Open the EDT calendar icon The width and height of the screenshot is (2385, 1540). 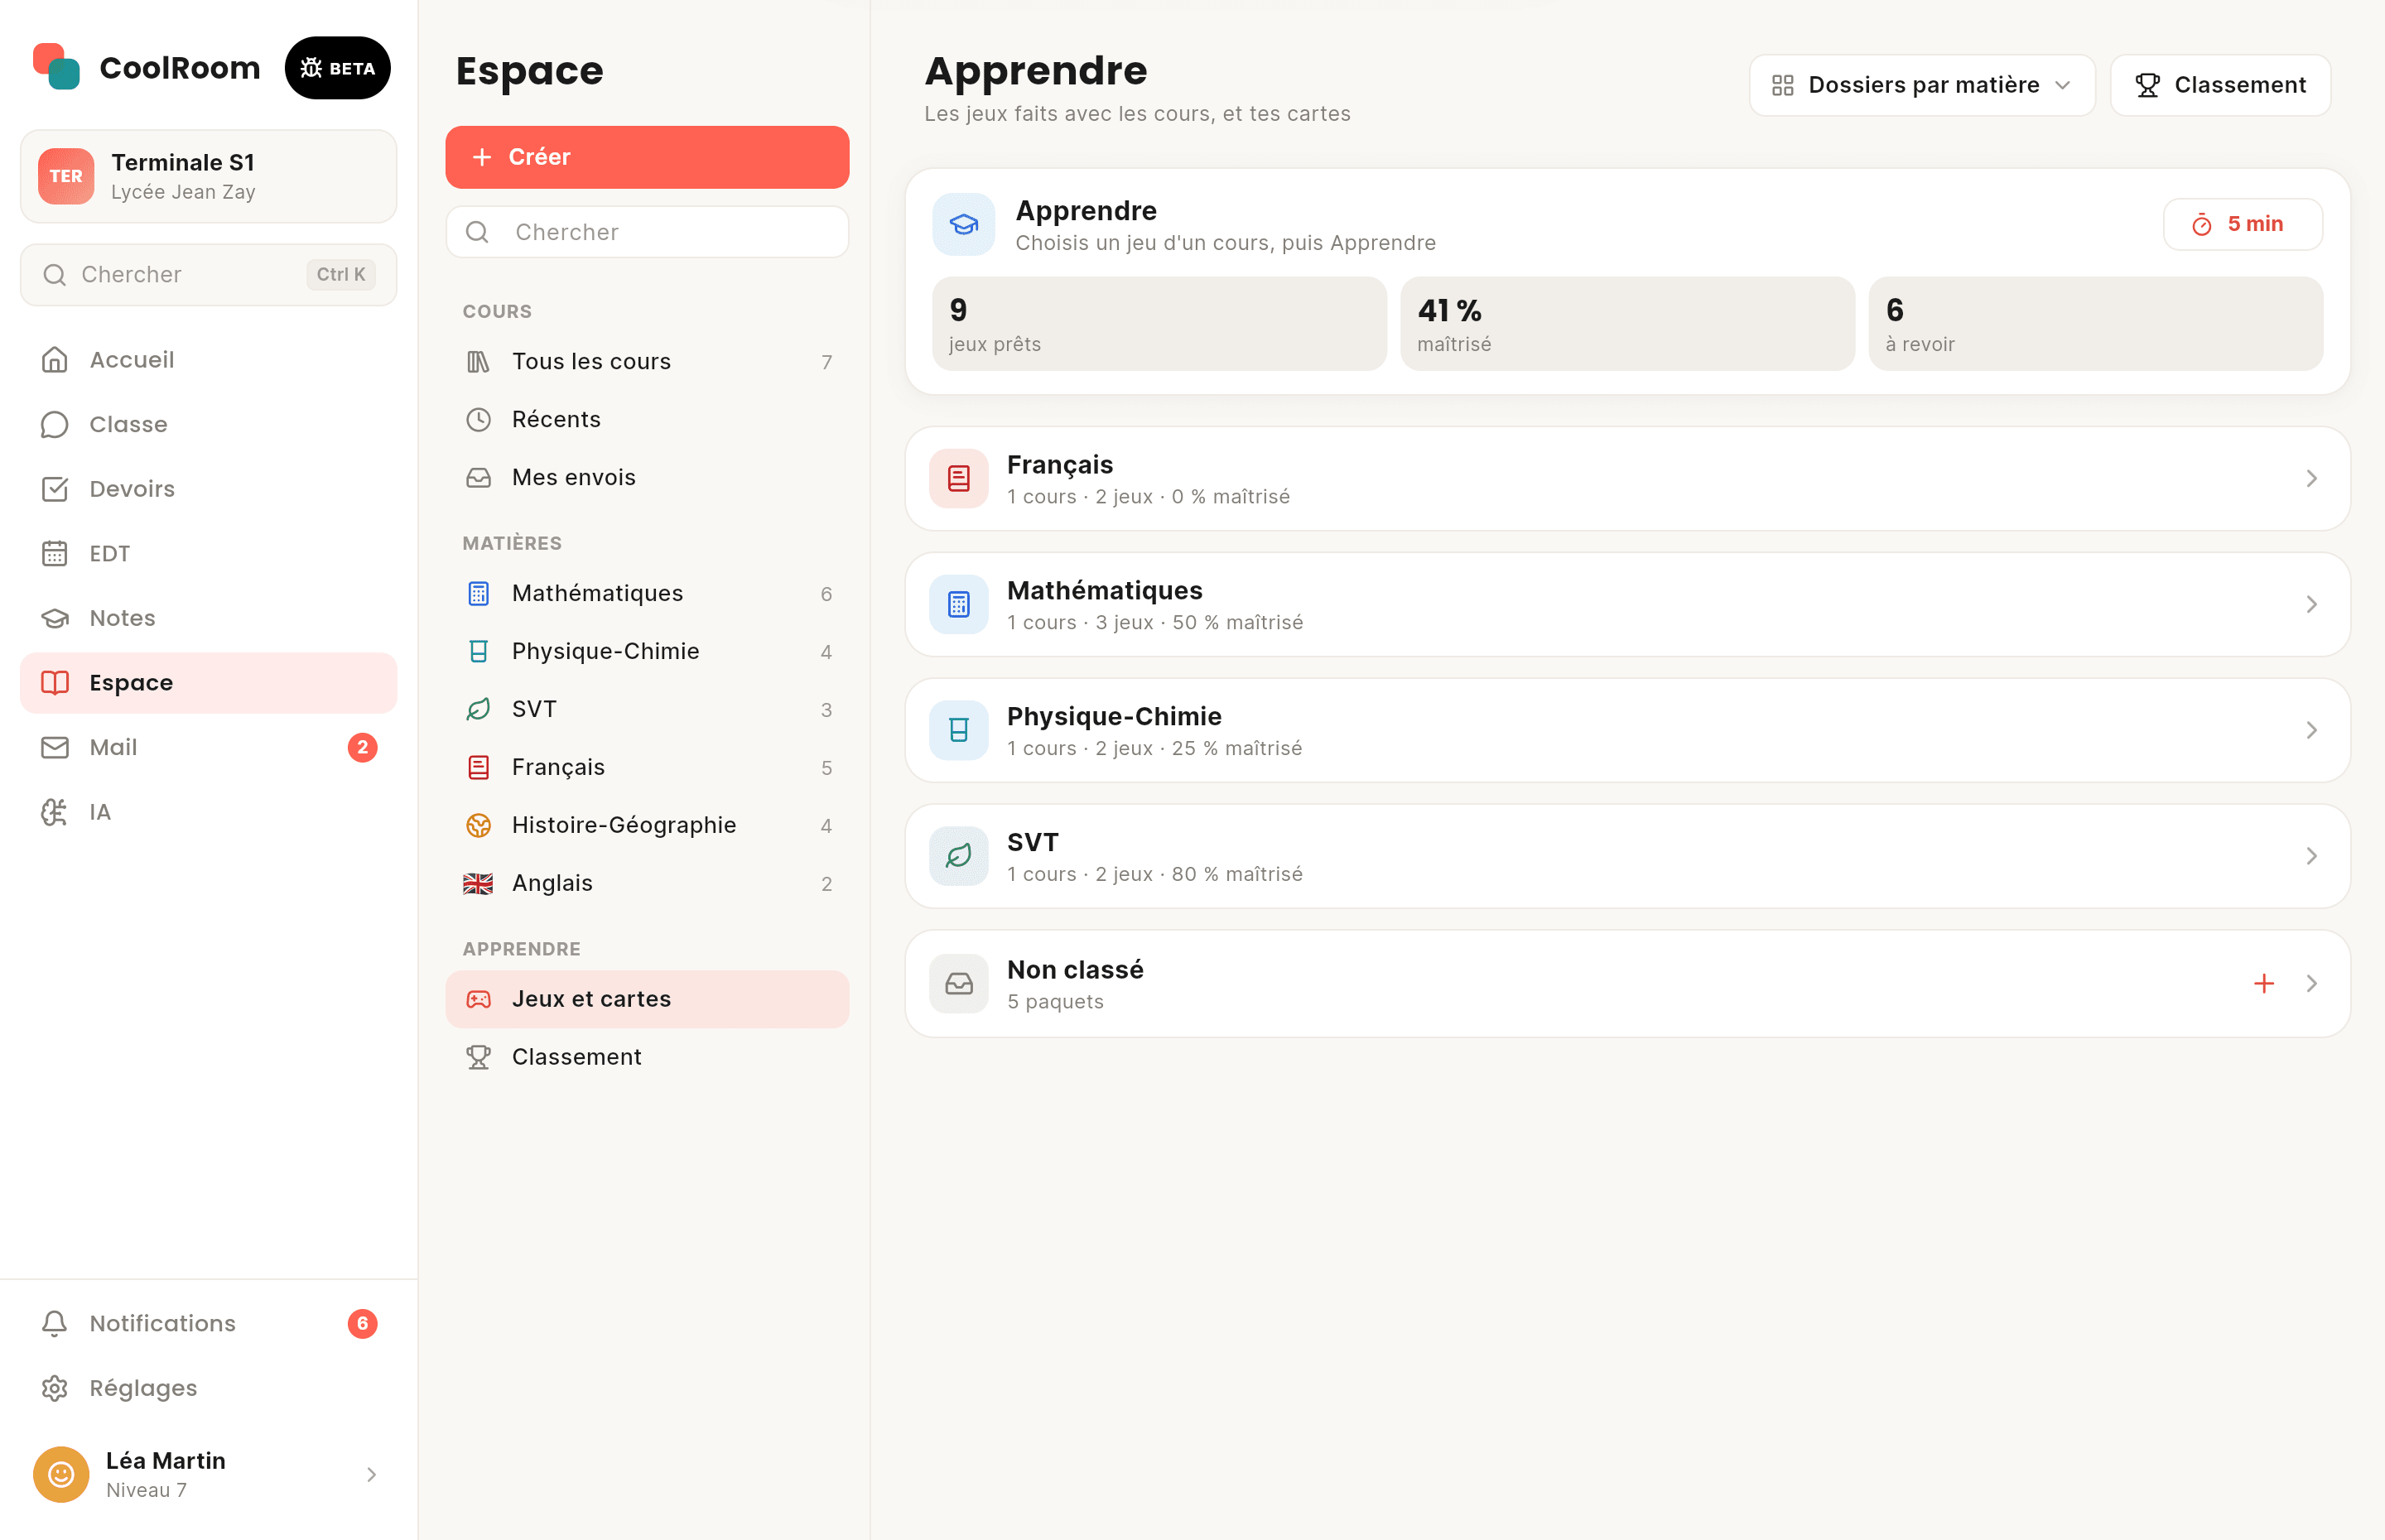(x=55, y=553)
